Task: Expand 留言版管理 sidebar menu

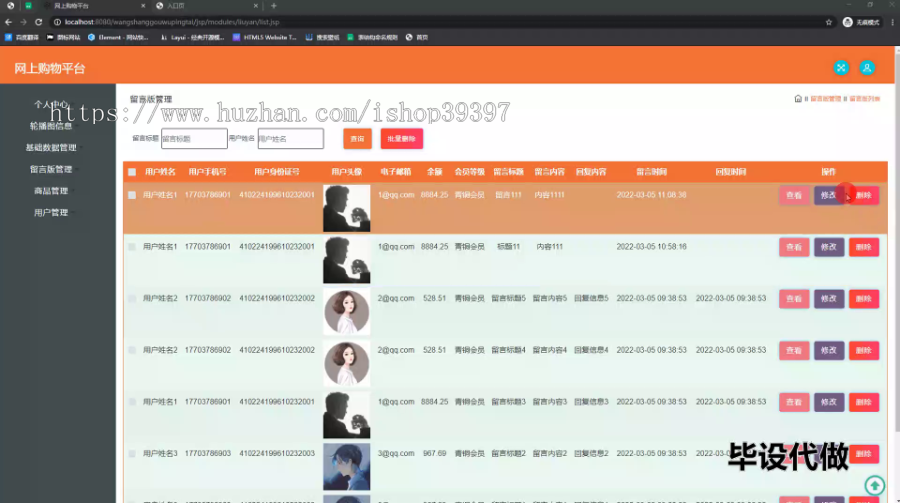Action: 51,169
